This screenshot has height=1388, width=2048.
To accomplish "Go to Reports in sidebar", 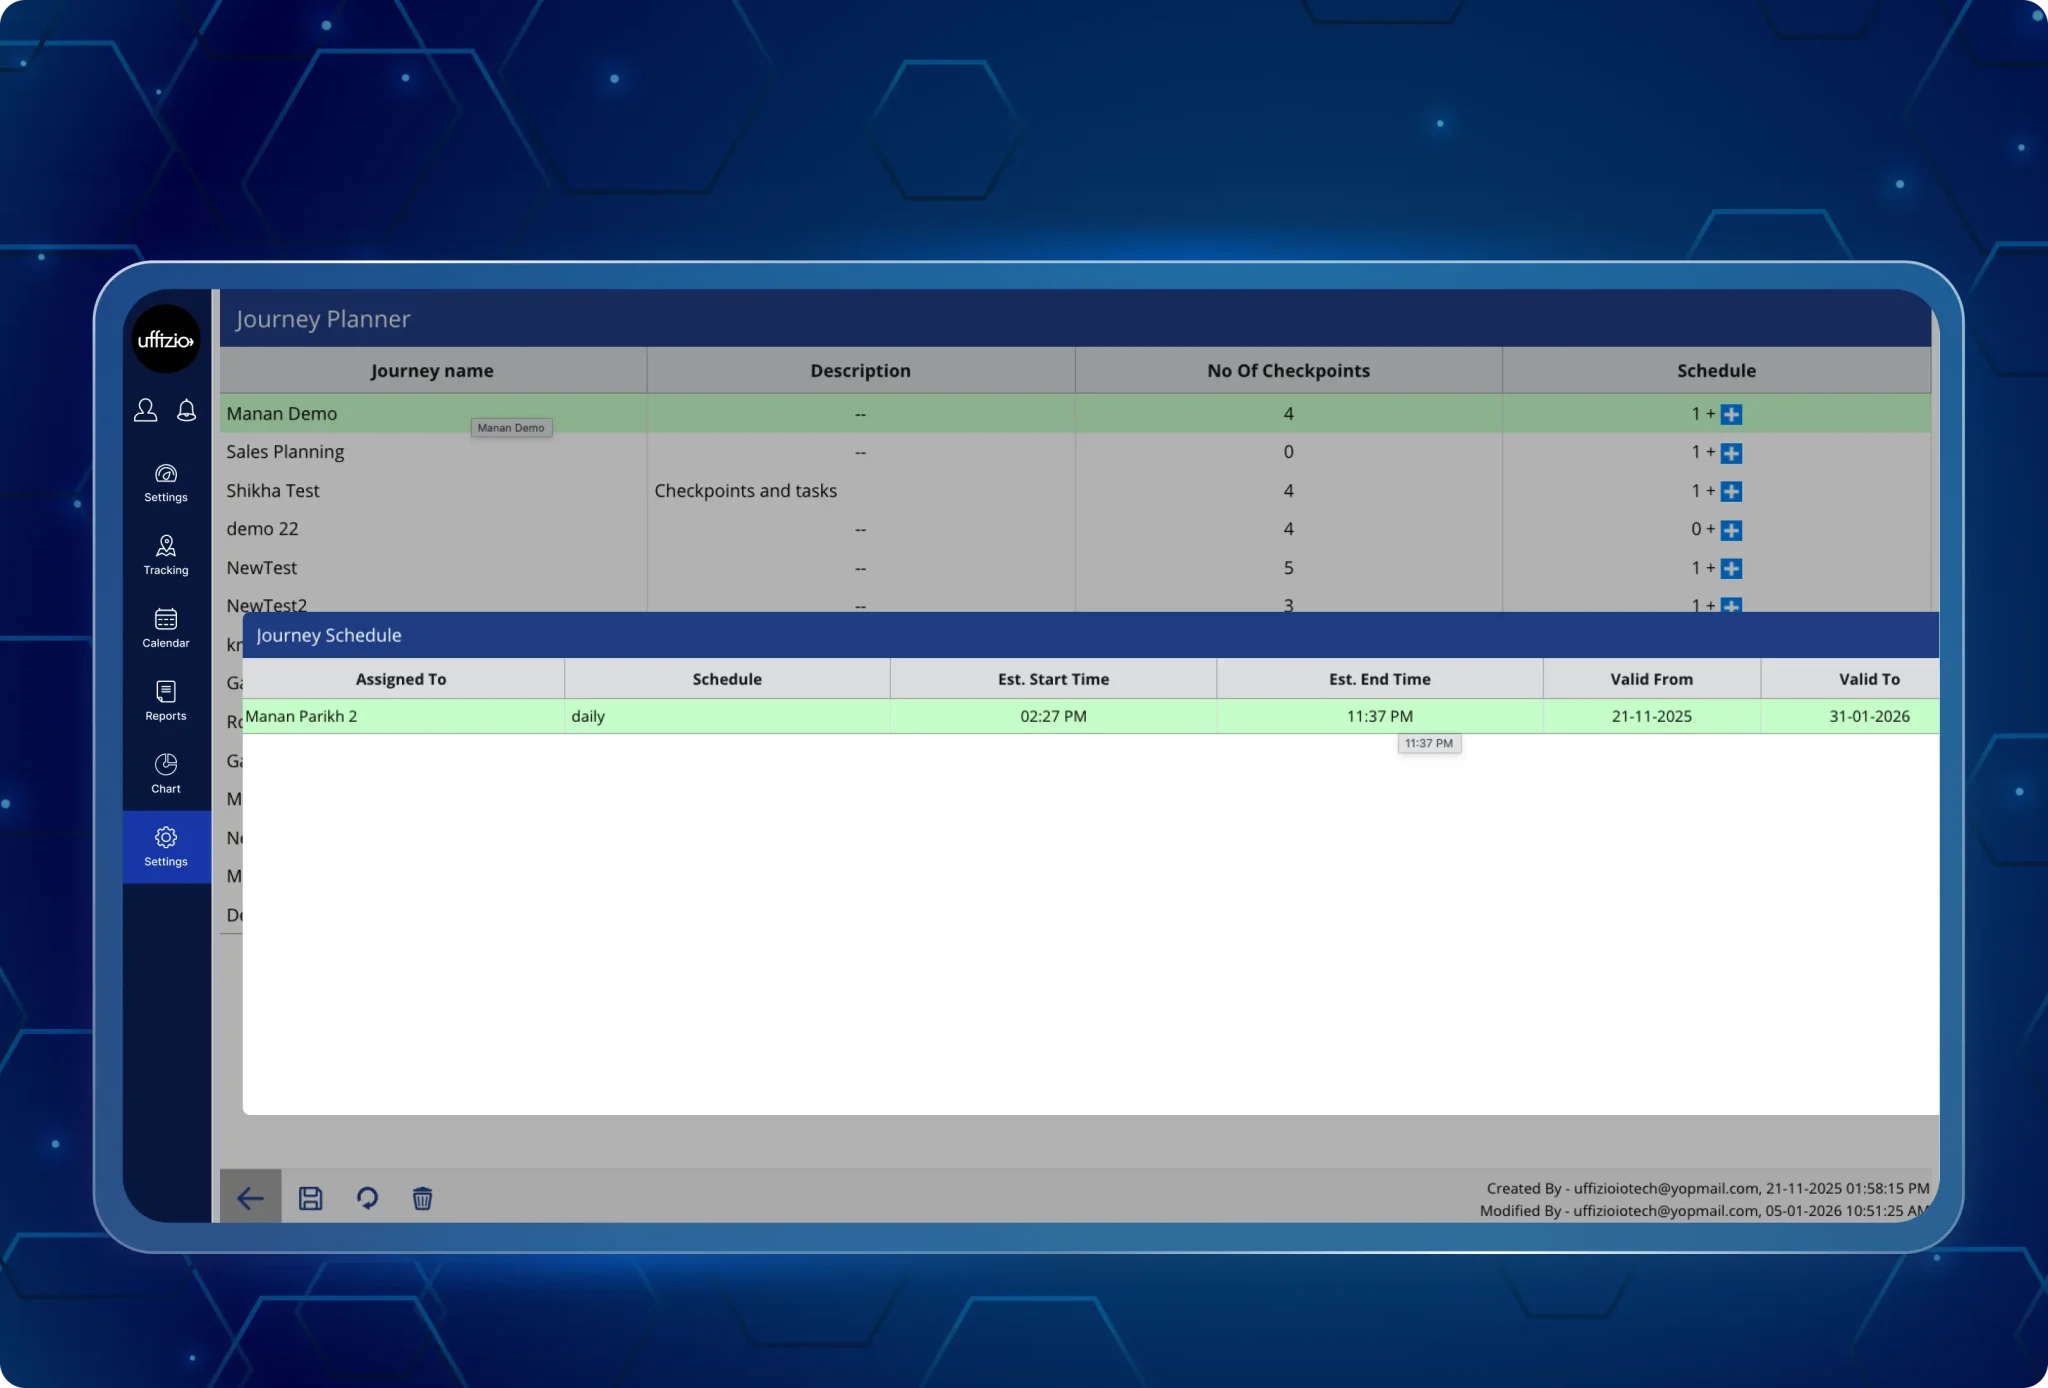I will pos(166,700).
